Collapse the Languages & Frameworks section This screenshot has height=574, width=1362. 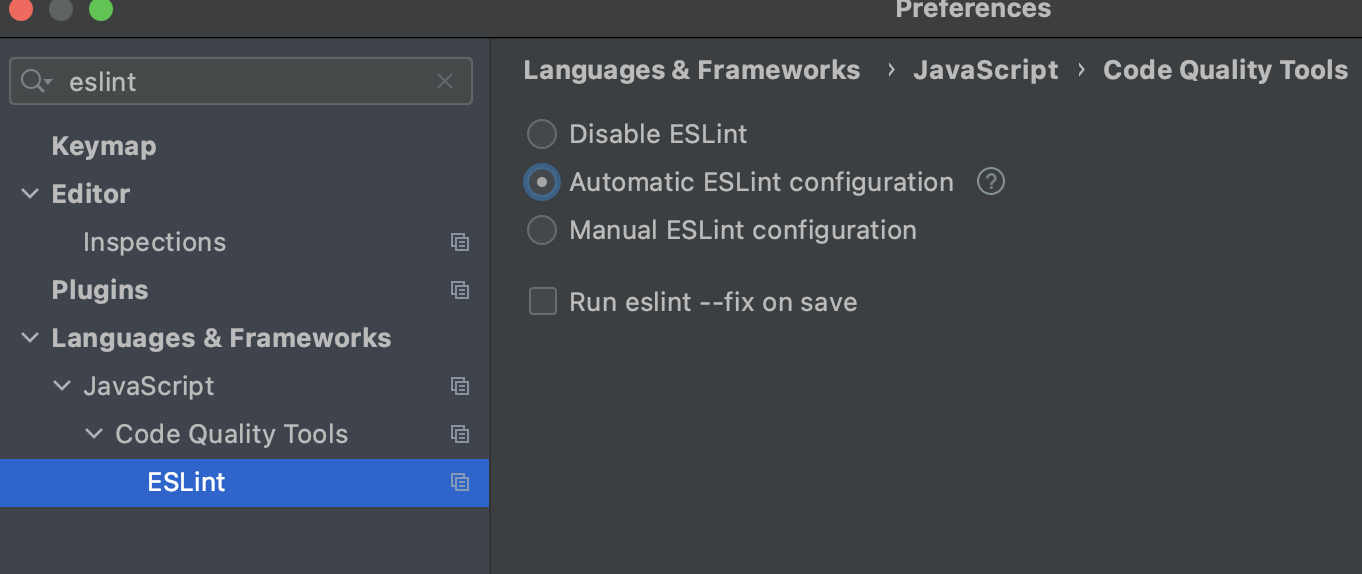click(x=30, y=338)
